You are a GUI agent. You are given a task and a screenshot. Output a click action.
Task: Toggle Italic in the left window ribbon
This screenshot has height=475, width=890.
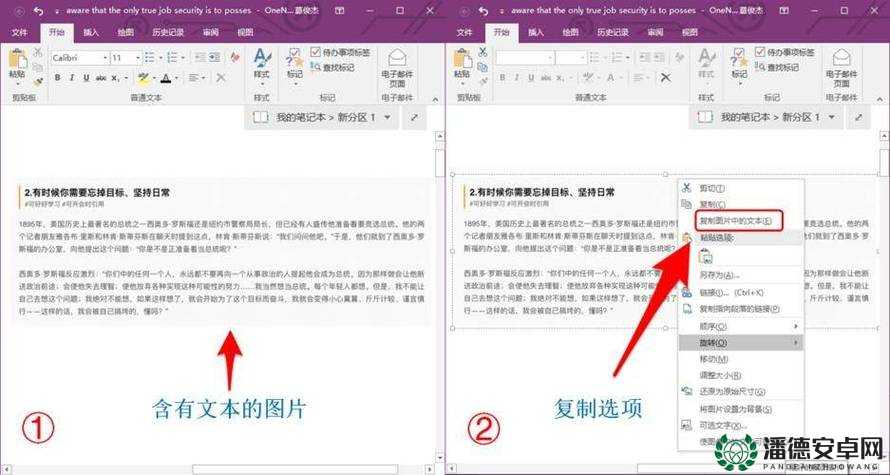click(x=72, y=78)
